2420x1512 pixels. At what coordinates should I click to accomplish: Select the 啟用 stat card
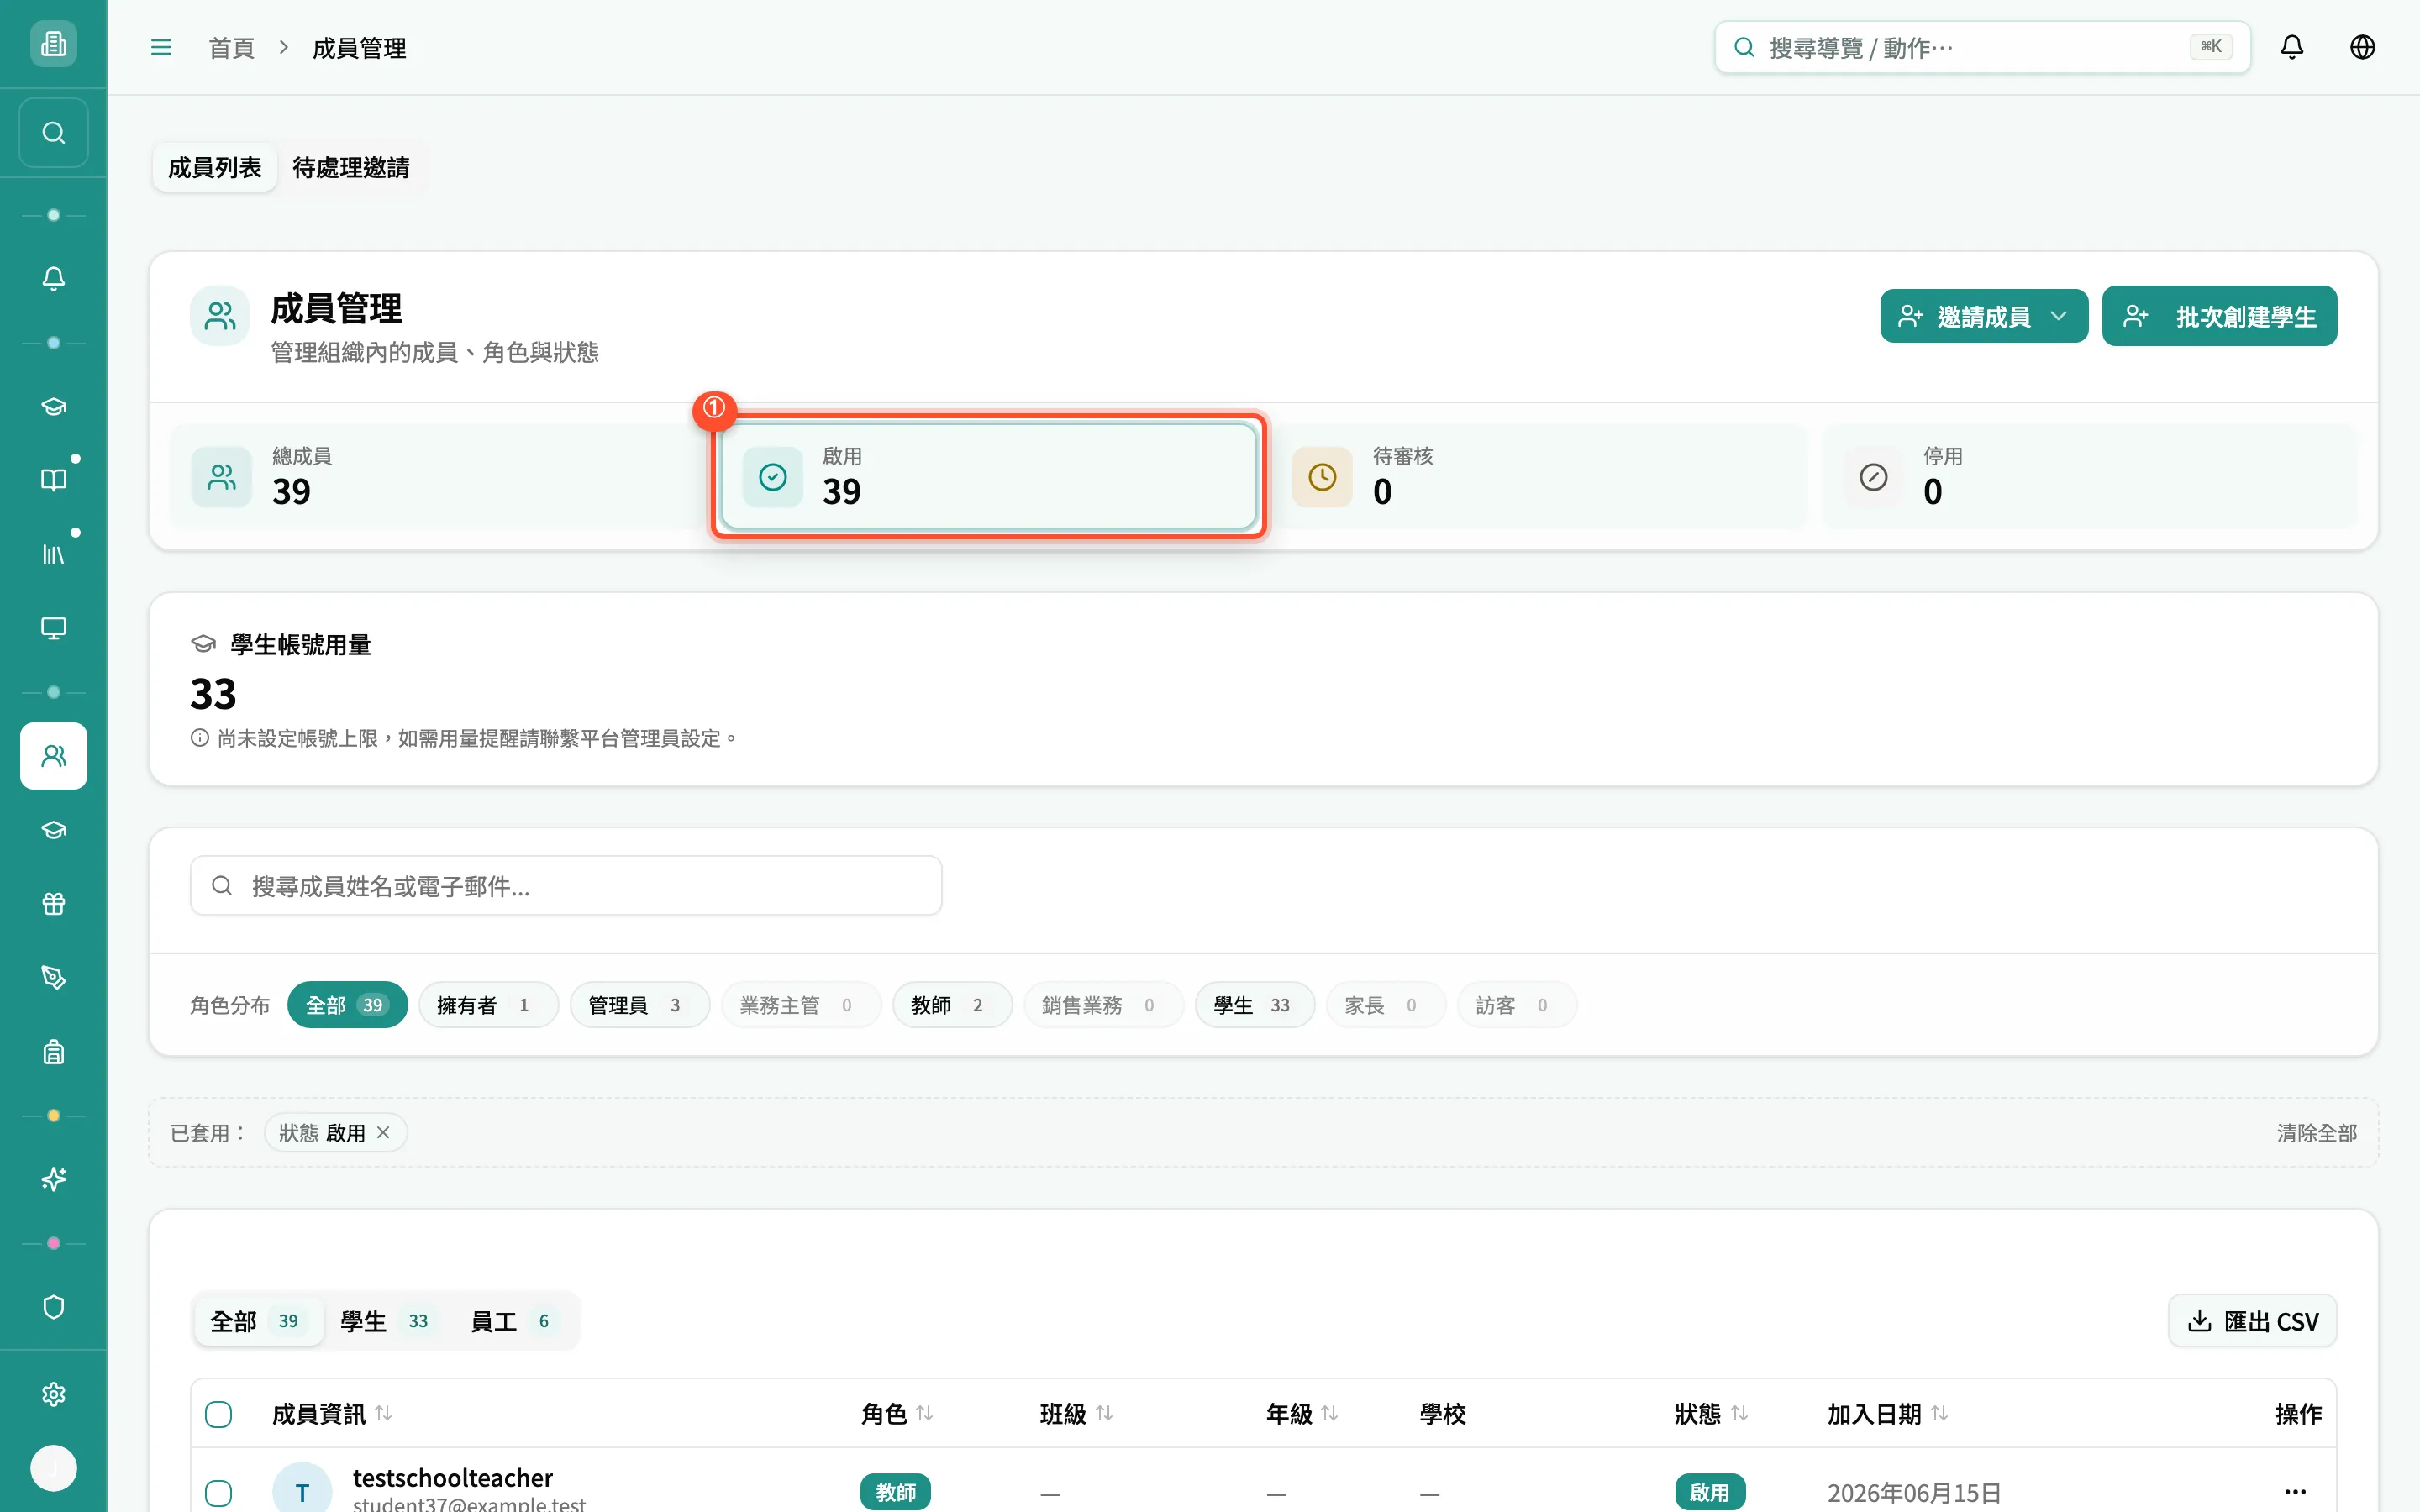(x=989, y=477)
